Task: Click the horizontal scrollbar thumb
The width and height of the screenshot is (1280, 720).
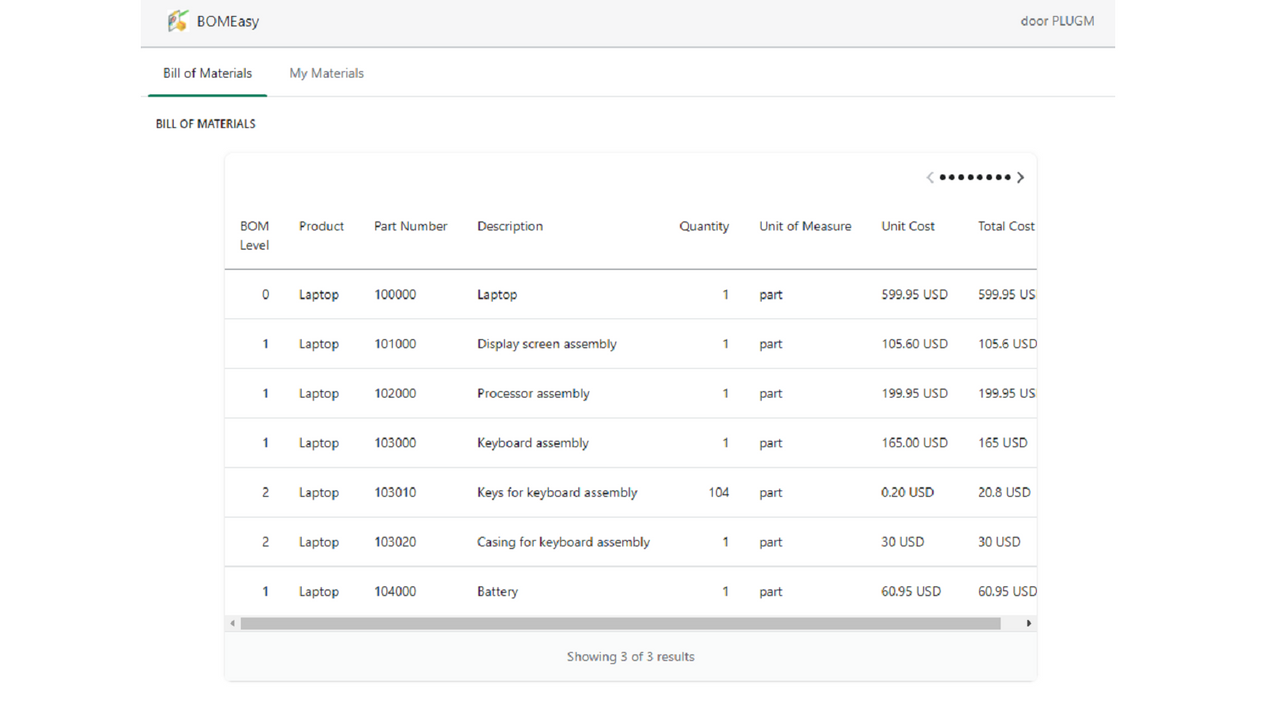Action: pos(620,623)
